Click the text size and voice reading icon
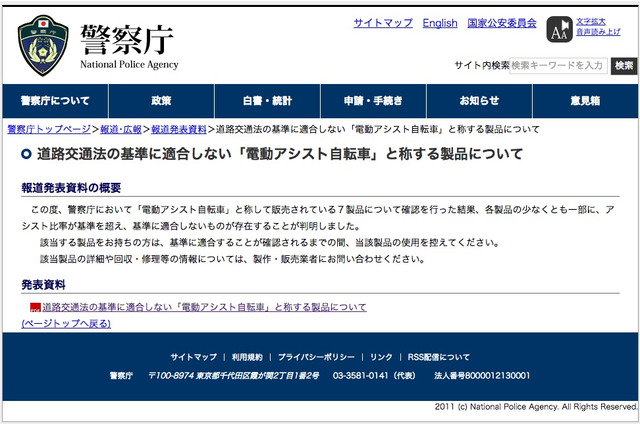The width and height of the screenshot is (640, 426). click(x=560, y=31)
